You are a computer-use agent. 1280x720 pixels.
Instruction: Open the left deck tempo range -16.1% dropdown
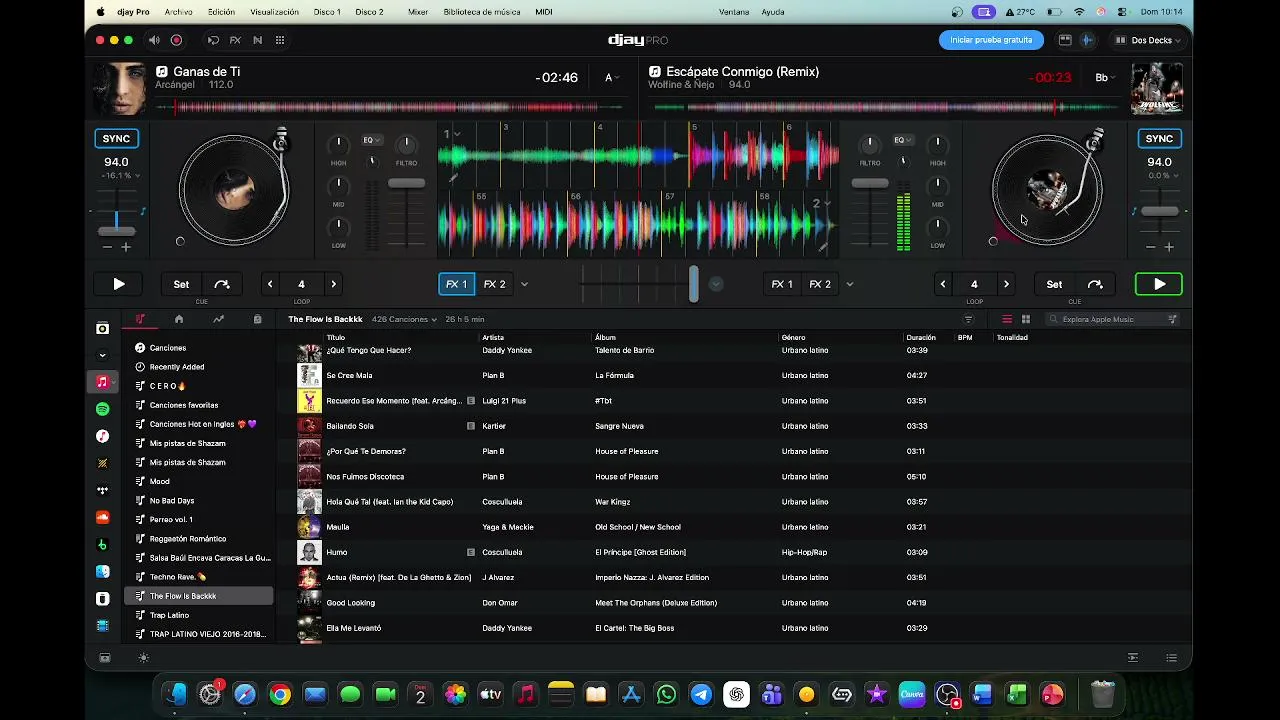[120, 176]
